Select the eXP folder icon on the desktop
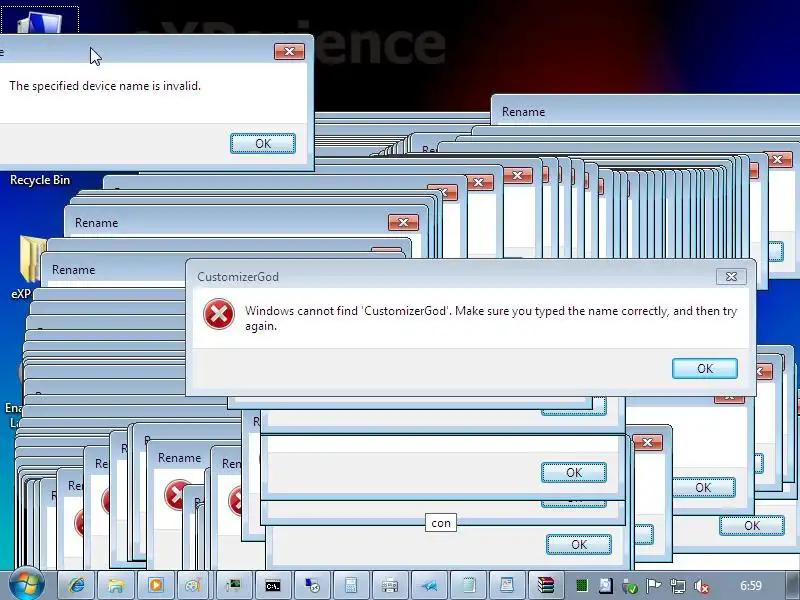Screen dimensions: 800x600 33,259
